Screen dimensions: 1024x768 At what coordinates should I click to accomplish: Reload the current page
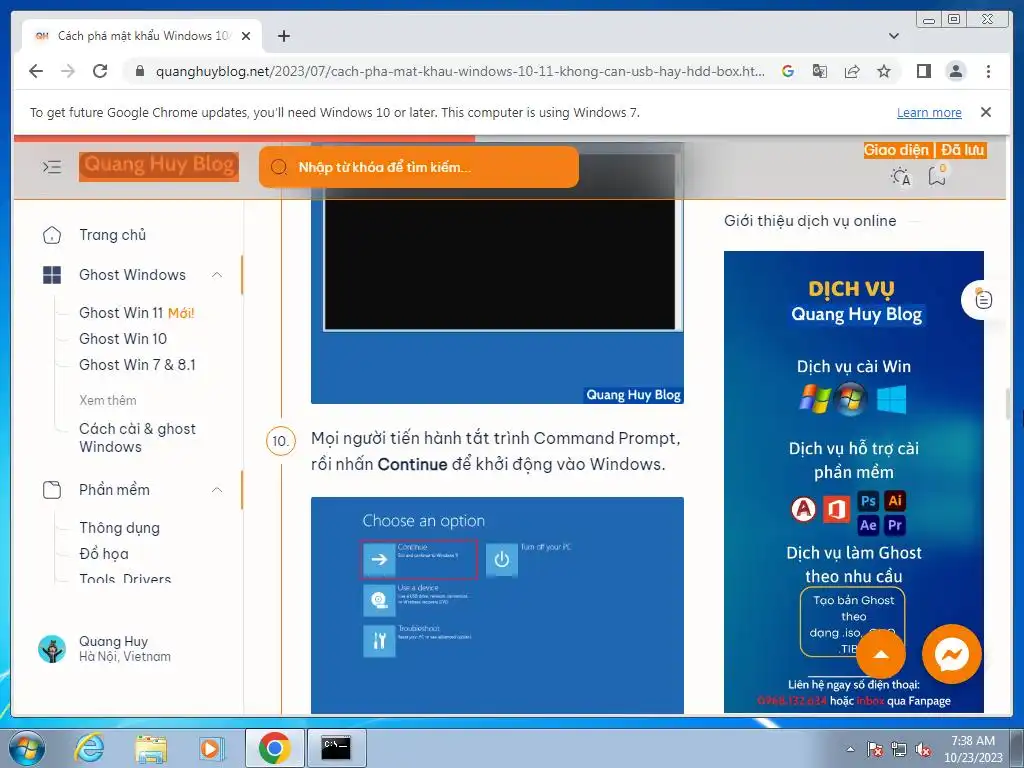click(99, 71)
